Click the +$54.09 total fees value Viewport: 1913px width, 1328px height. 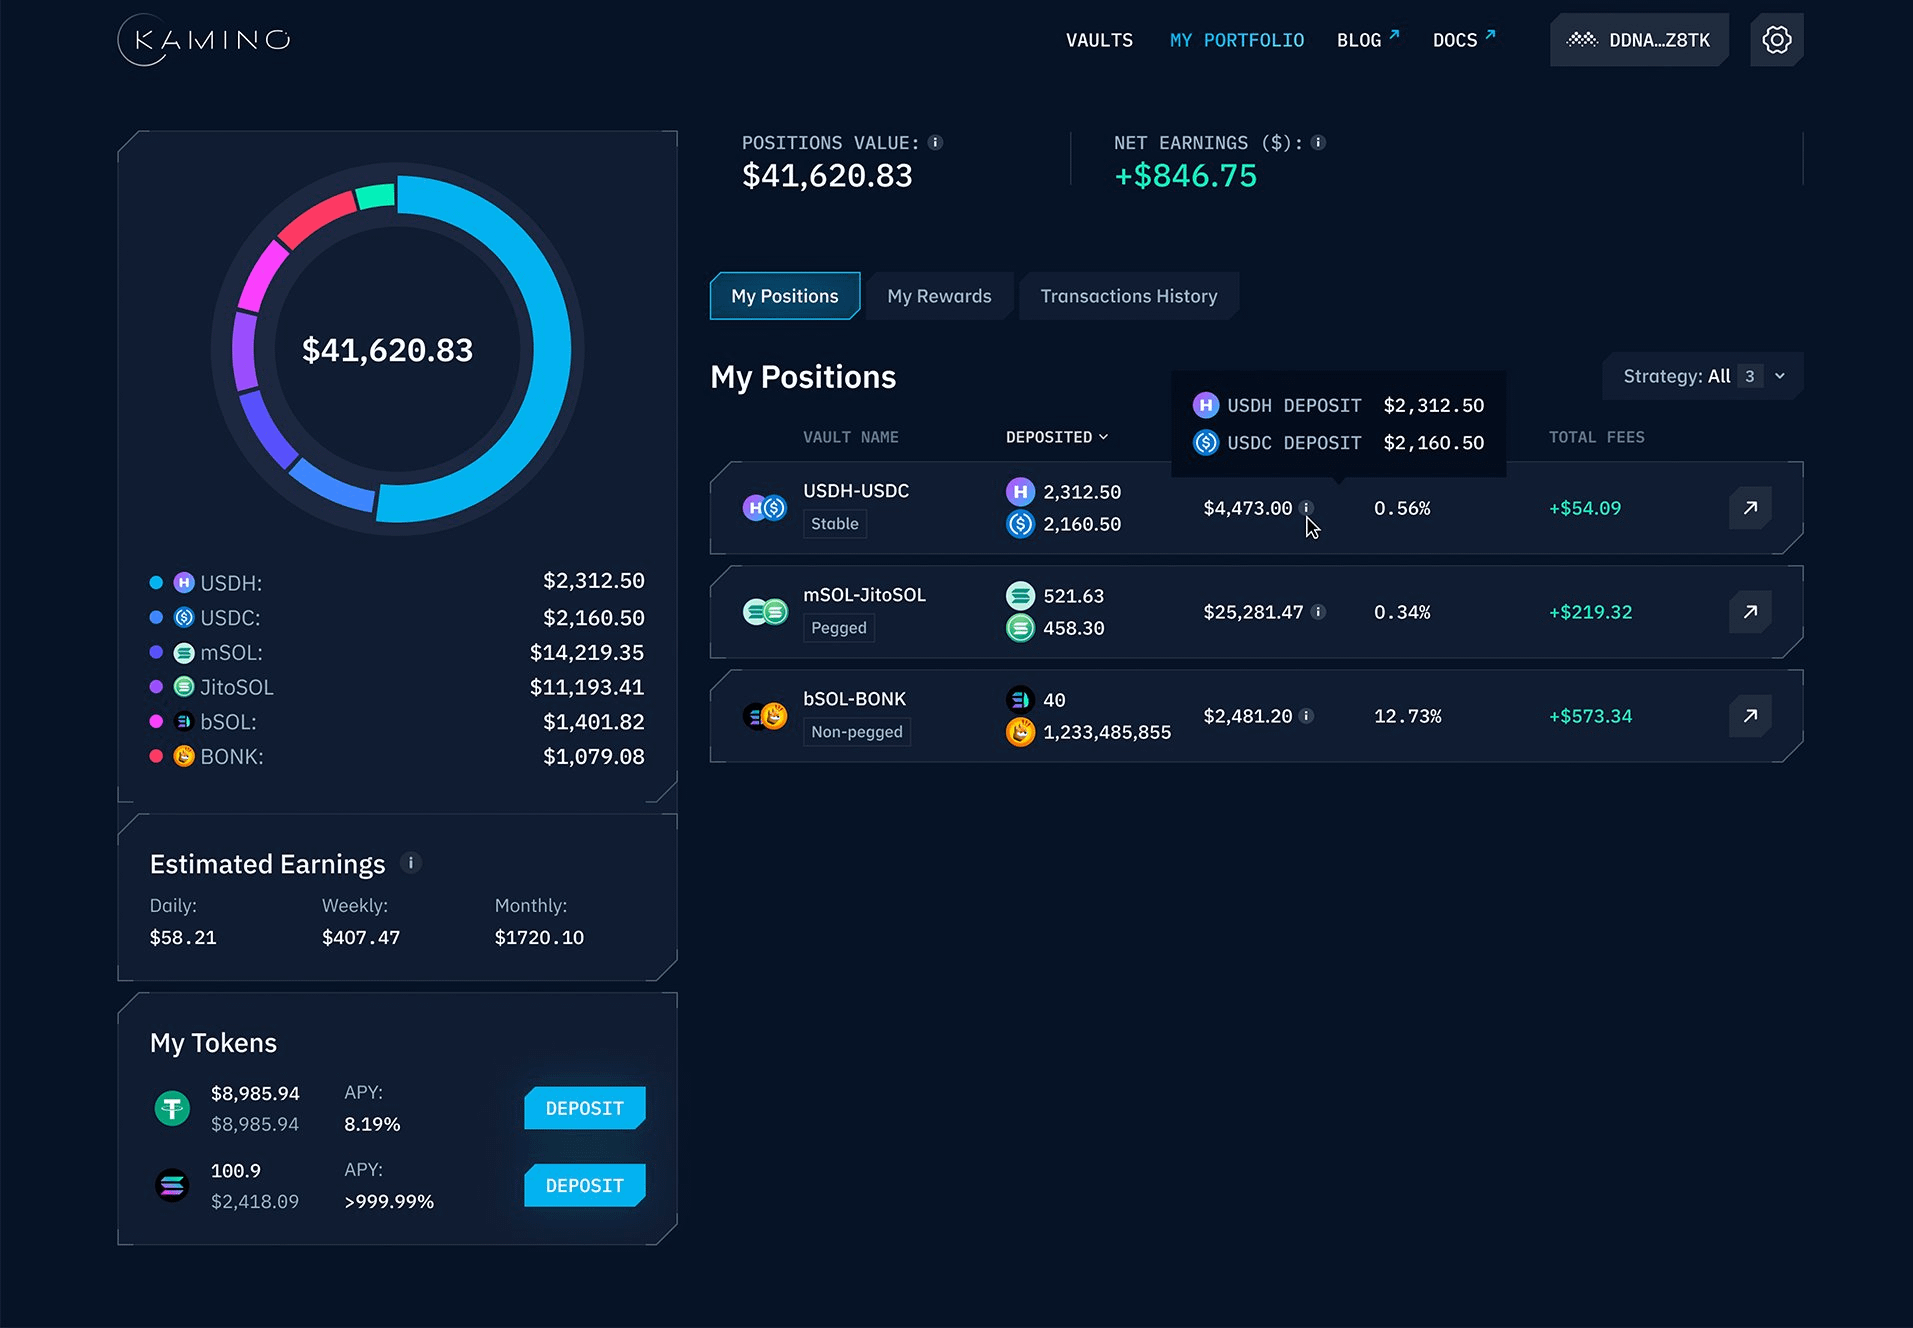tap(1585, 508)
